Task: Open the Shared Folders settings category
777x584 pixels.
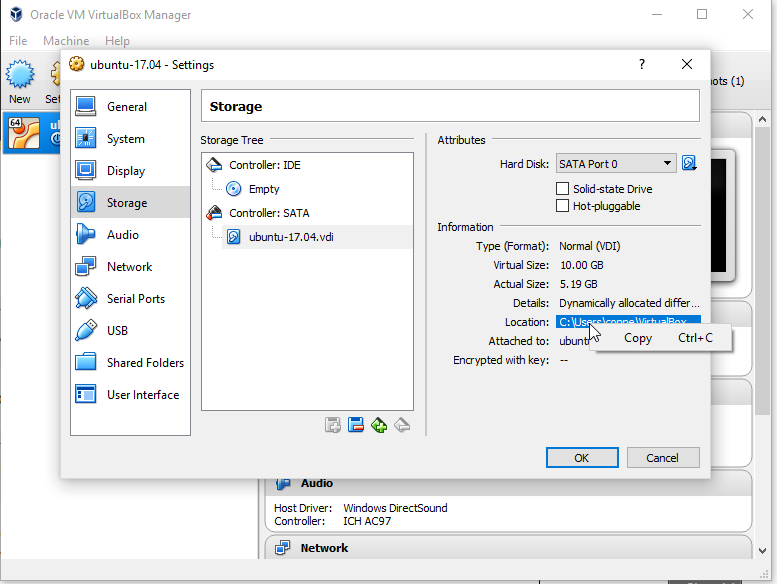Action: coord(145,363)
